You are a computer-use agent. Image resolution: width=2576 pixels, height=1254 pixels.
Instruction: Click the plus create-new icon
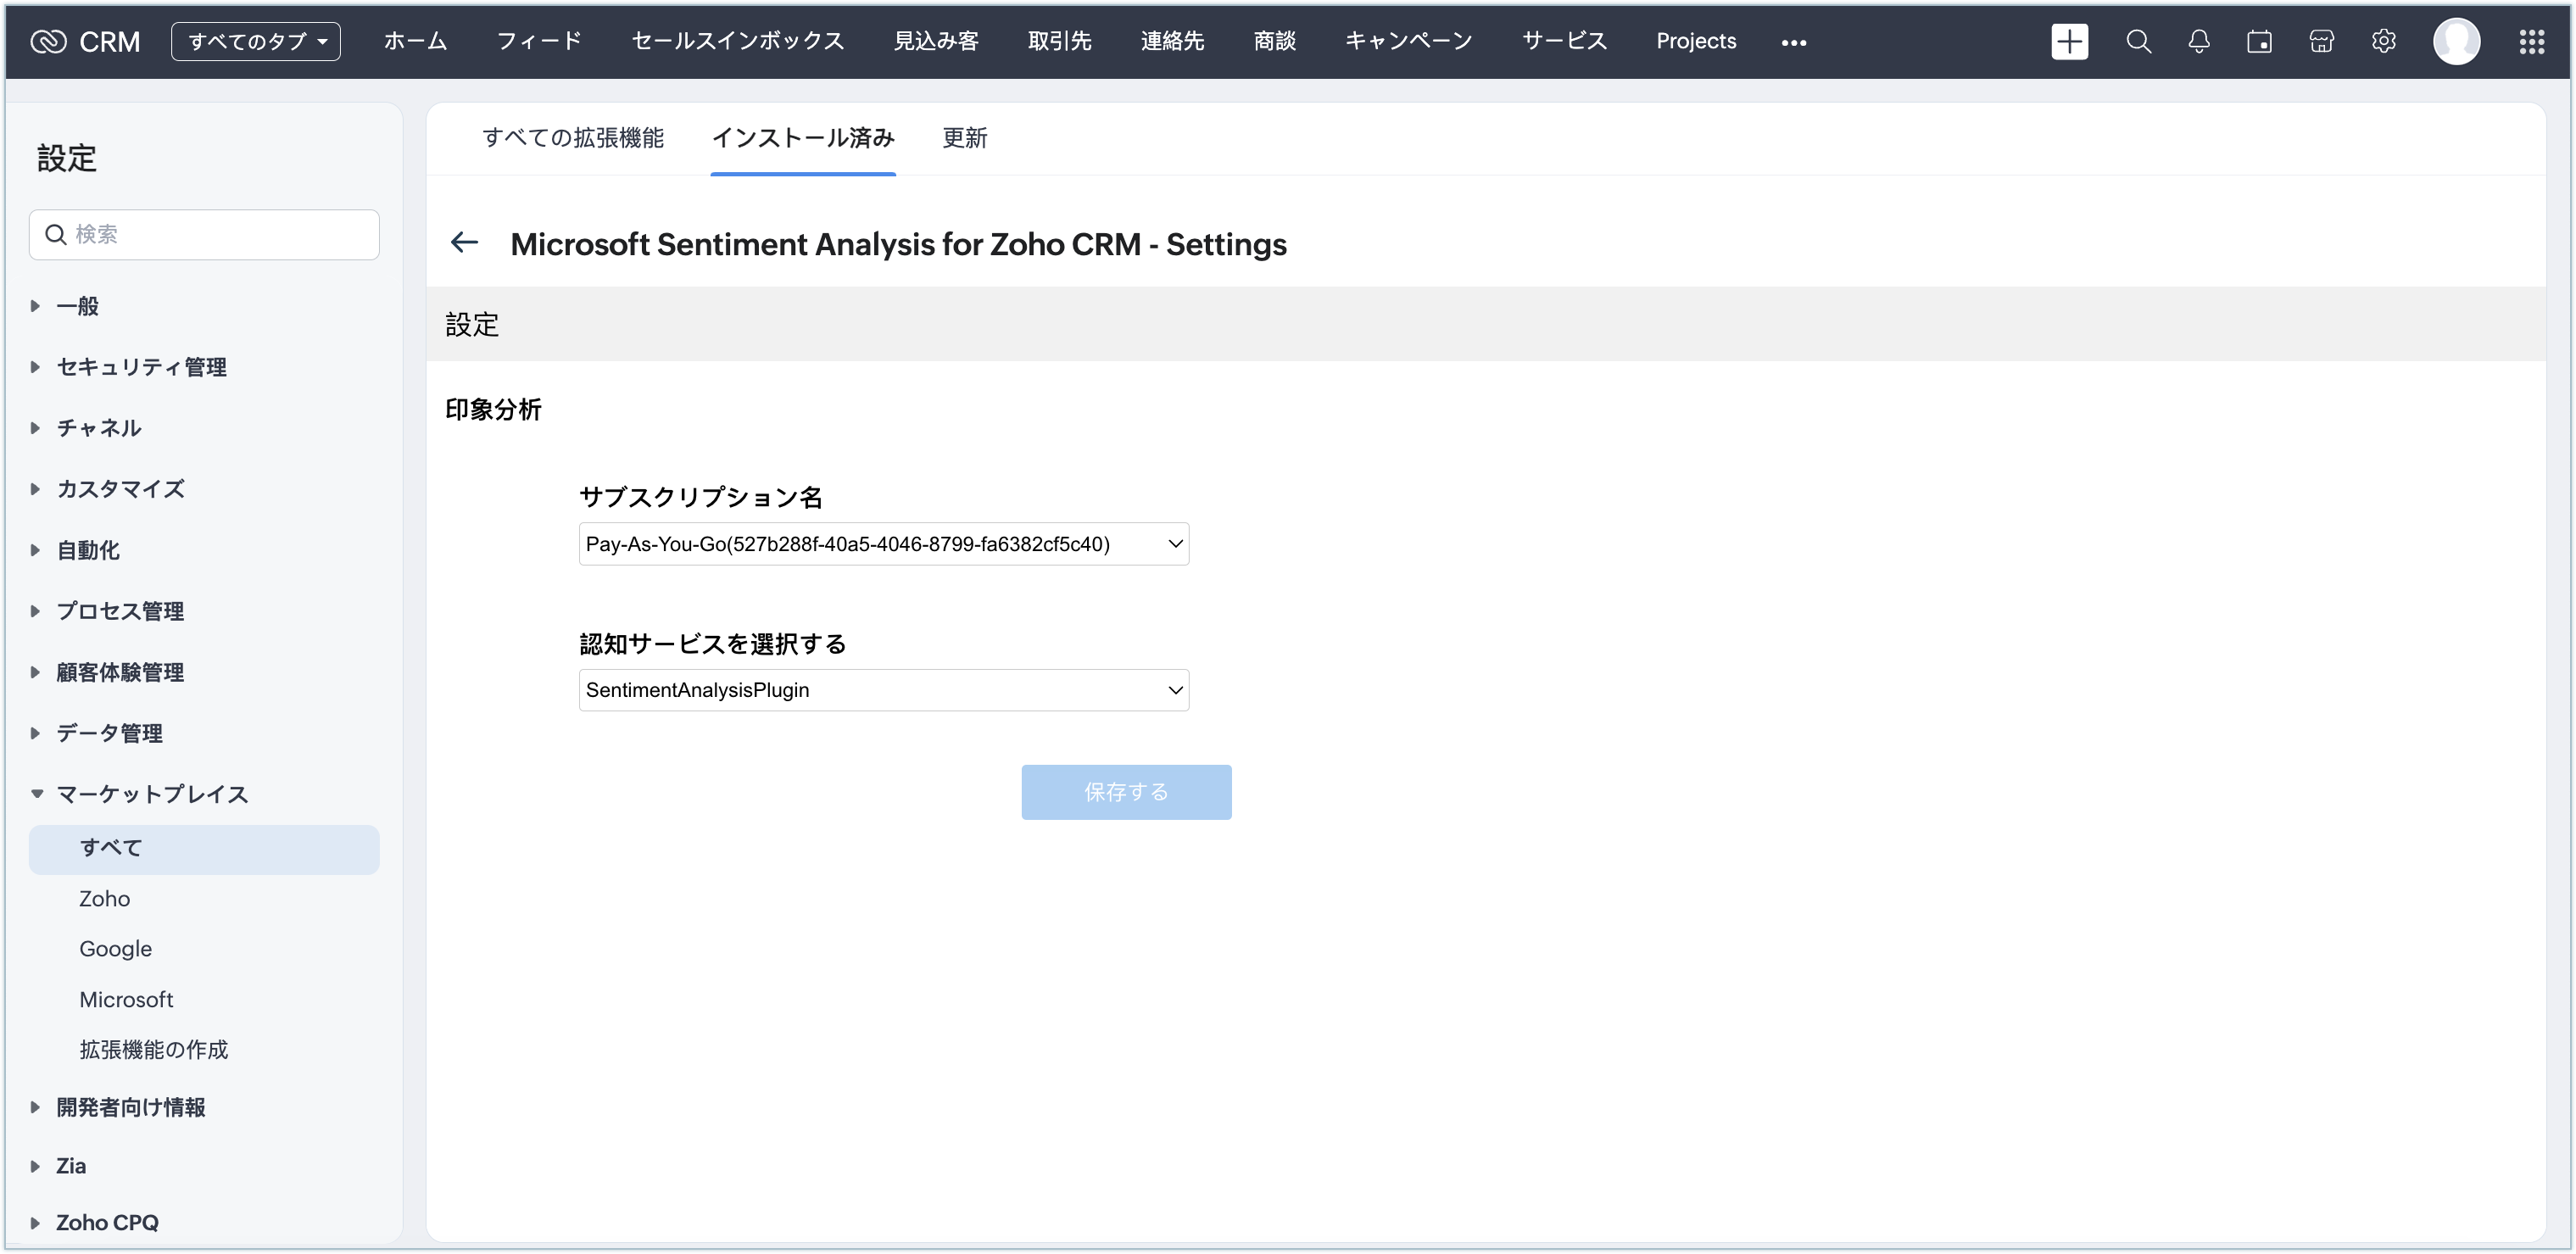2069,41
